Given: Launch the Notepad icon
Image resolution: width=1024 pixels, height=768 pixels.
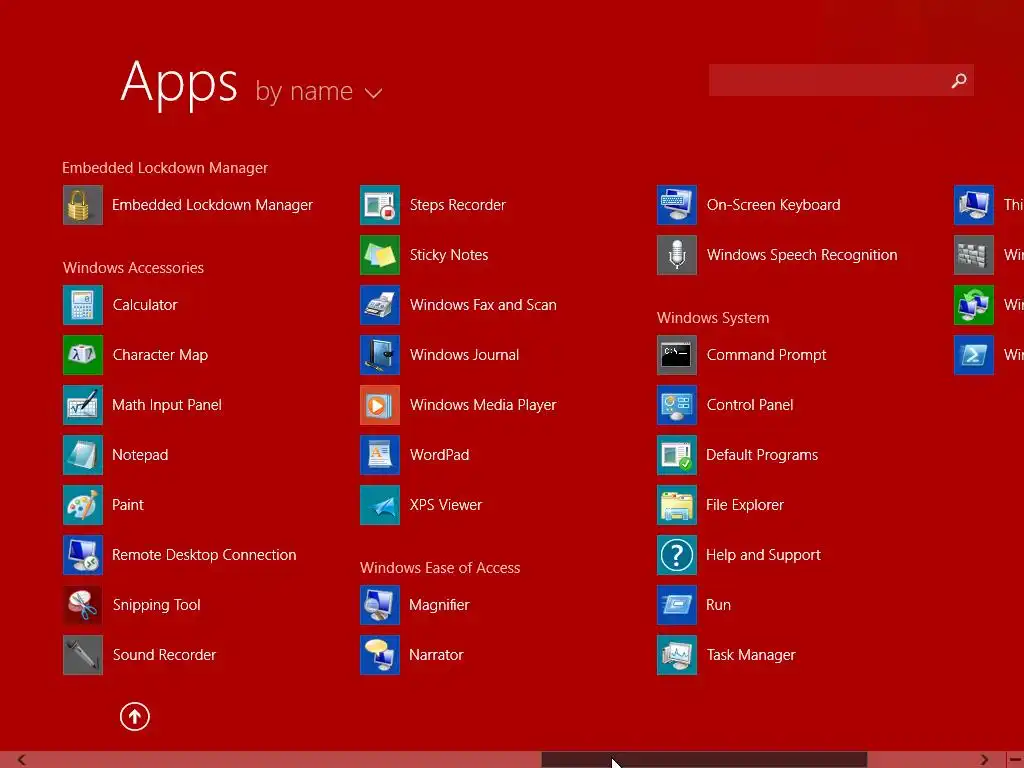Looking at the screenshot, I should click(x=83, y=455).
